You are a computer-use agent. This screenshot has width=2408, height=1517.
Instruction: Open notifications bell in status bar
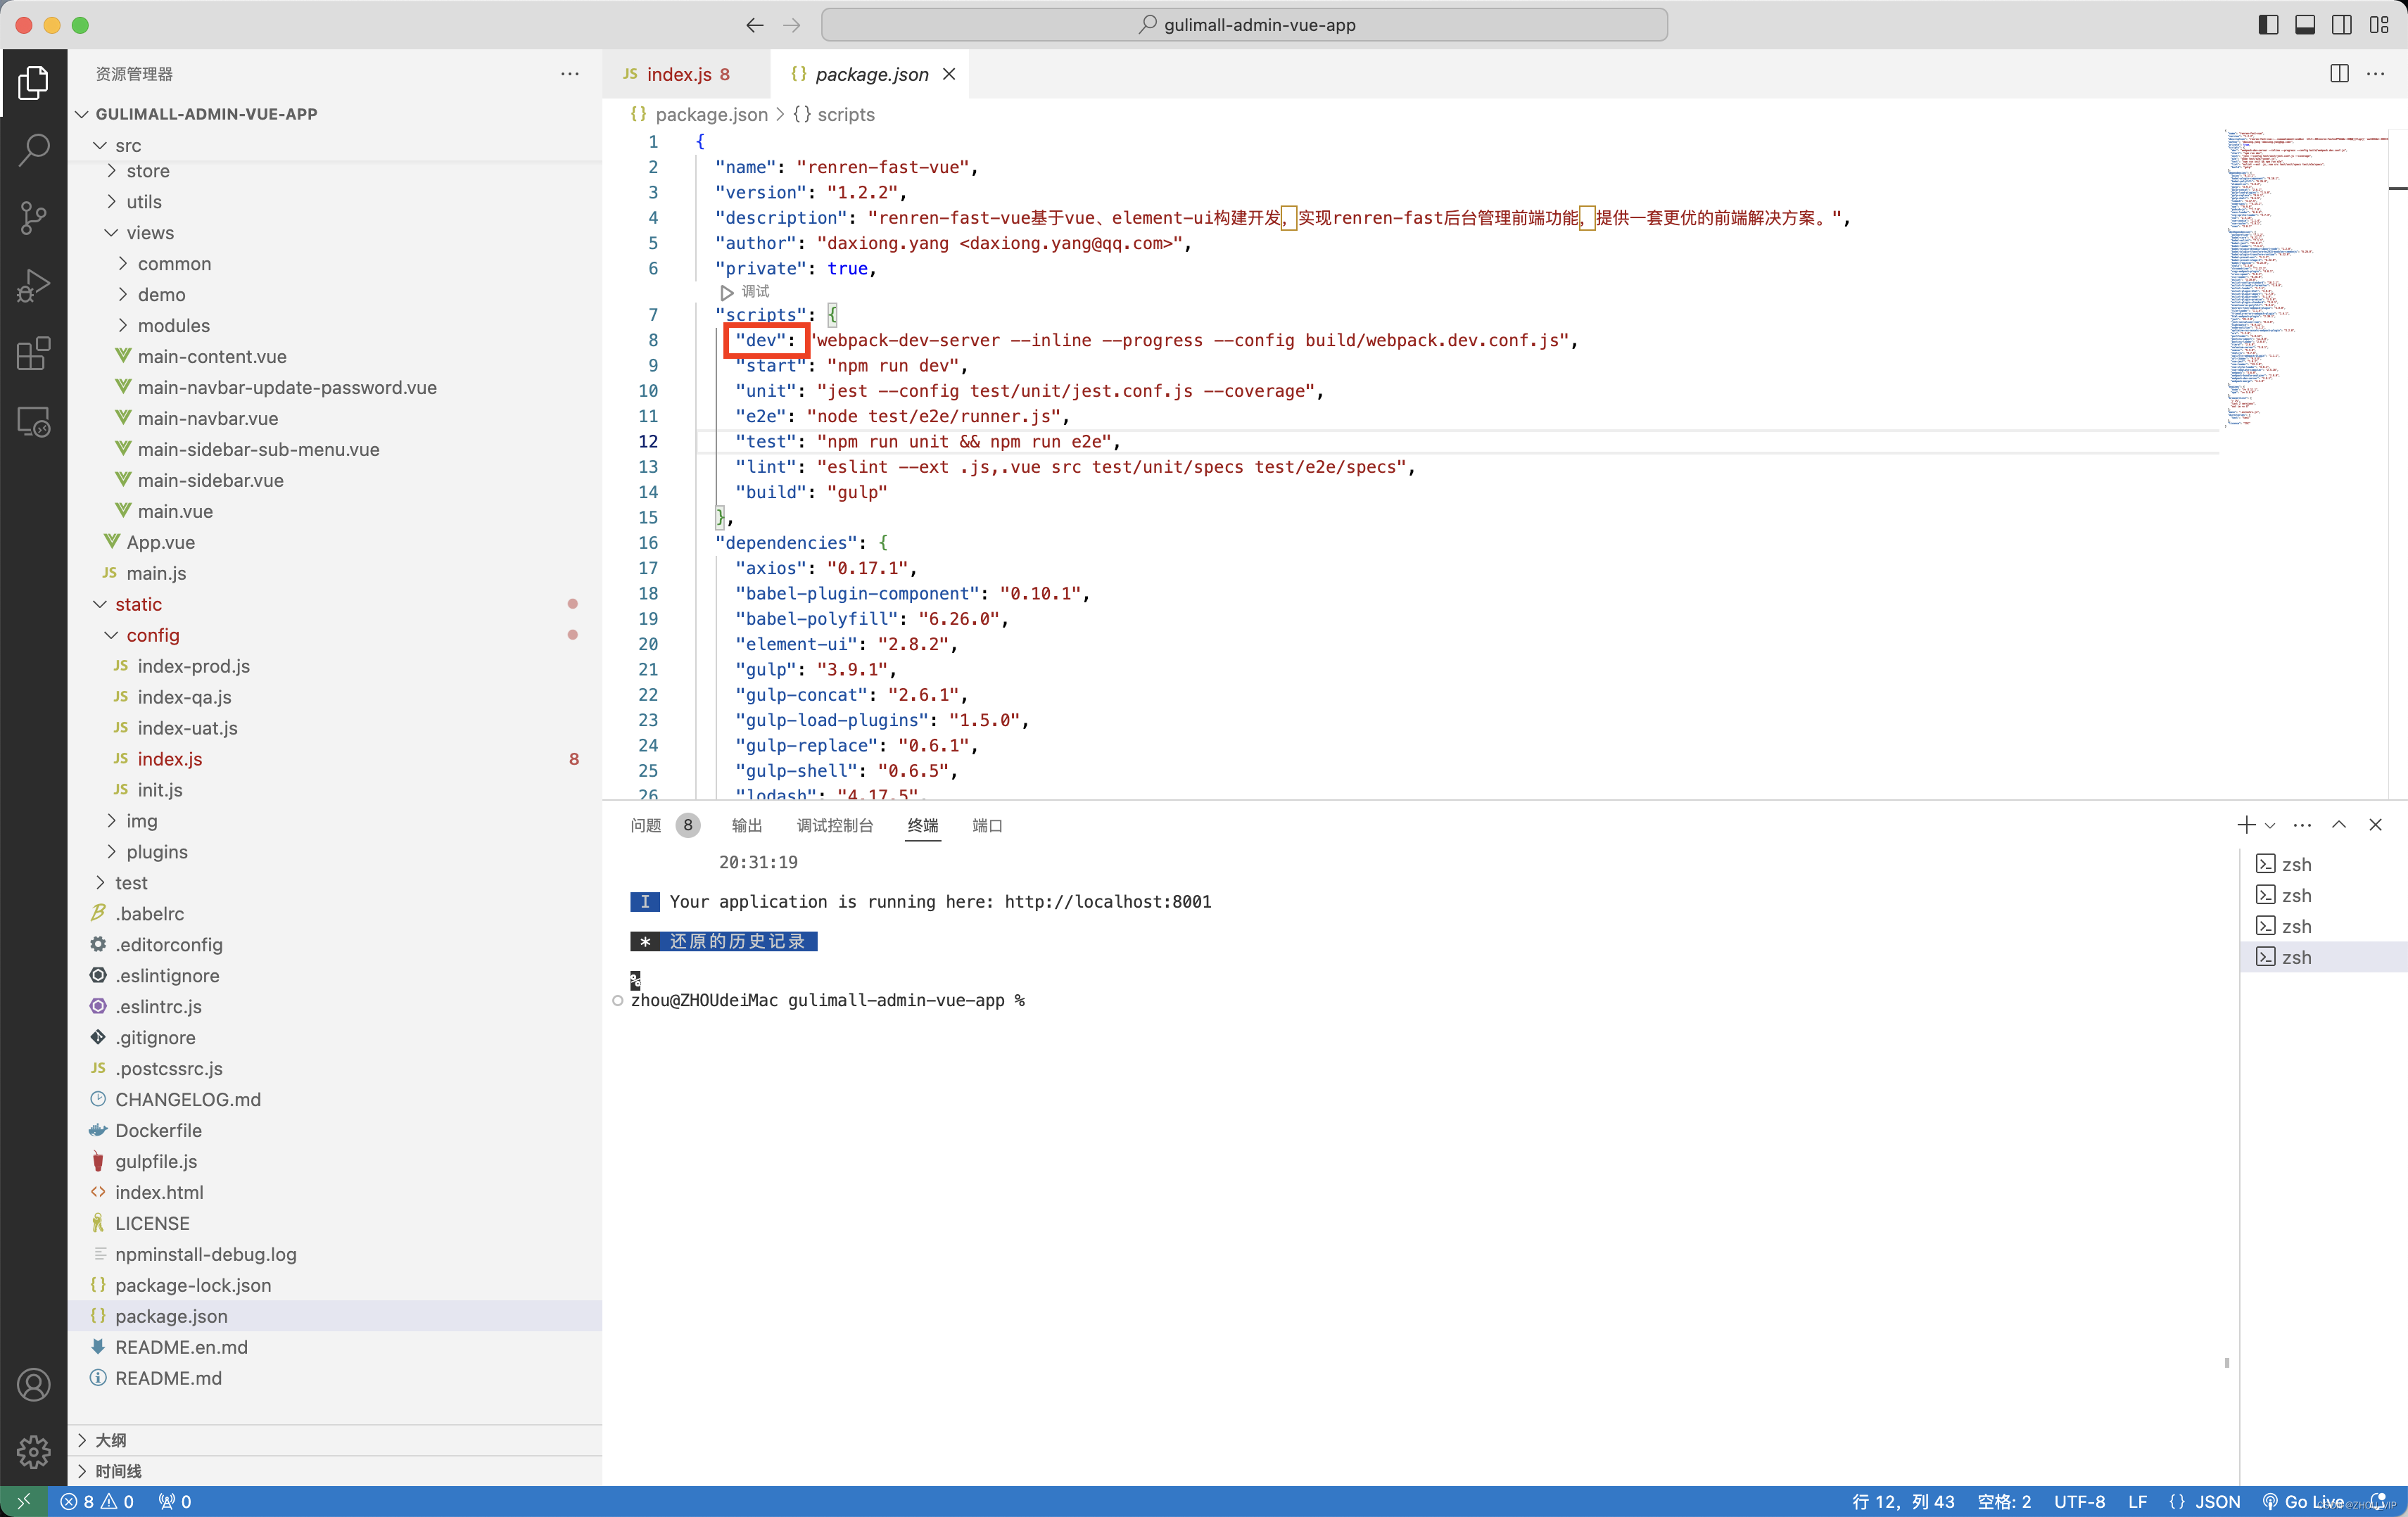point(2378,1501)
